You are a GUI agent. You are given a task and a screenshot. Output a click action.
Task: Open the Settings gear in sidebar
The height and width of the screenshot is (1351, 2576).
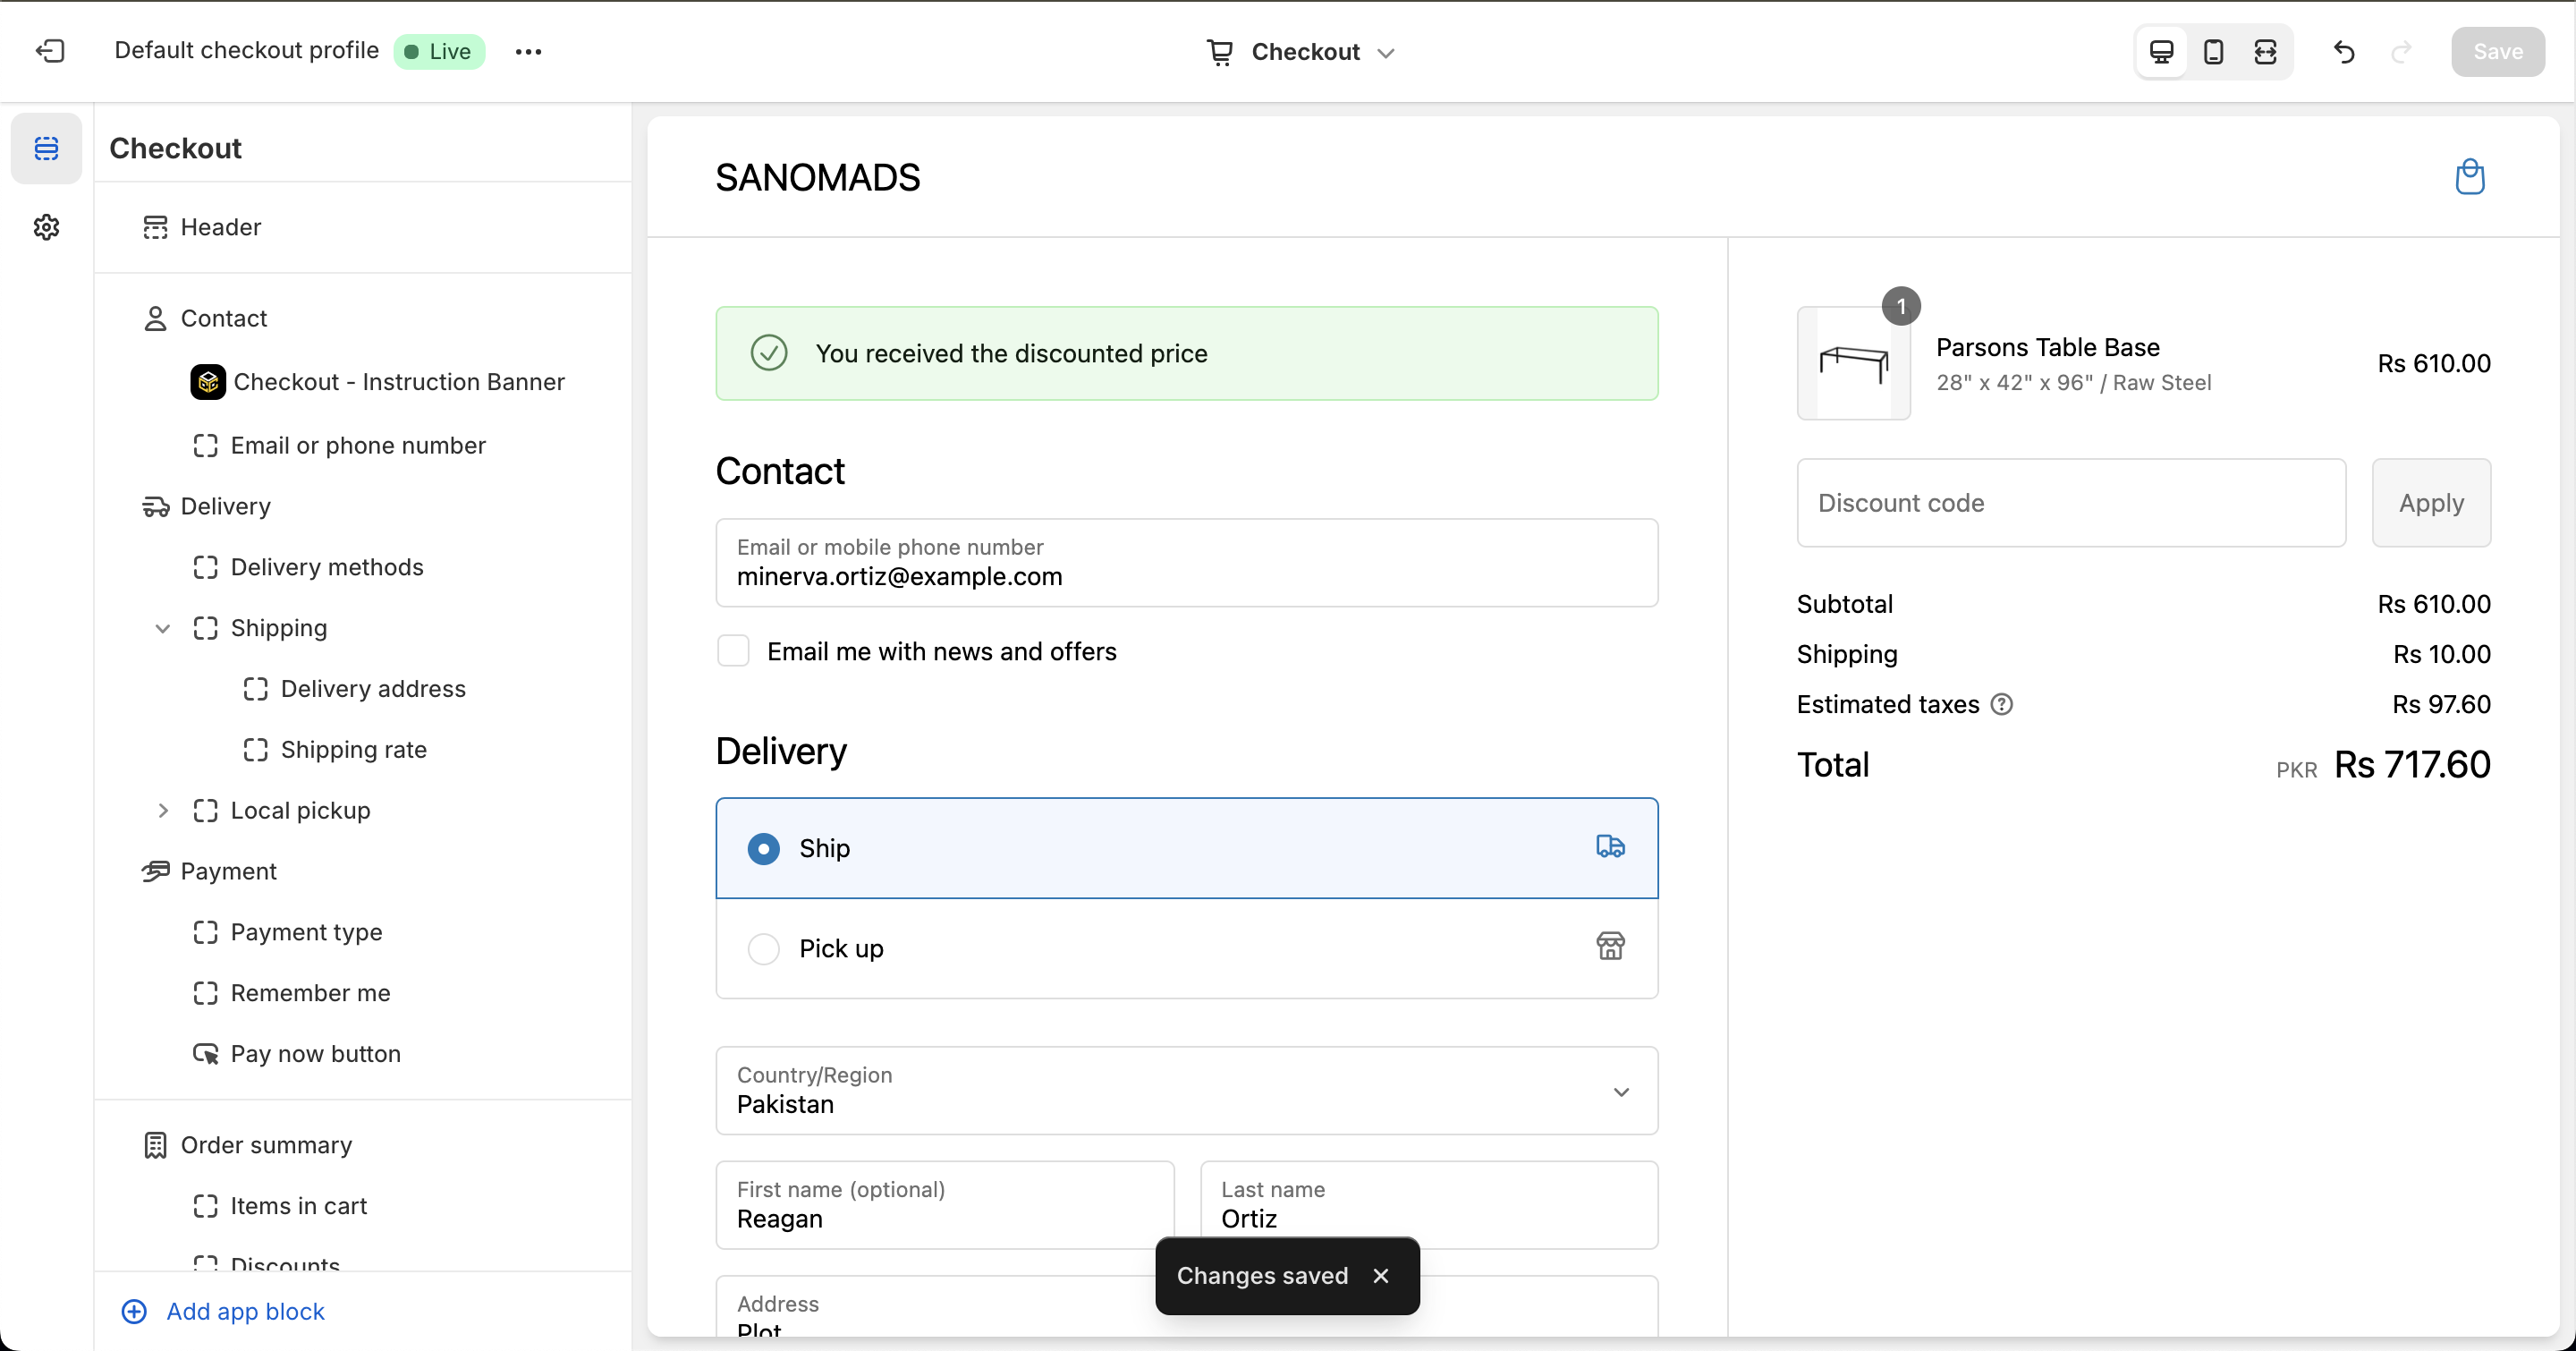[x=46, y=227]
